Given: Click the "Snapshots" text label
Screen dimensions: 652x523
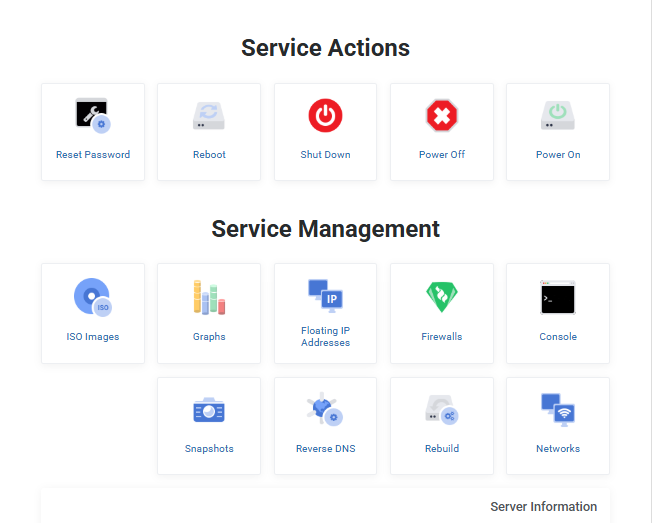Looking at the screenshot, I should pos(209,449).
